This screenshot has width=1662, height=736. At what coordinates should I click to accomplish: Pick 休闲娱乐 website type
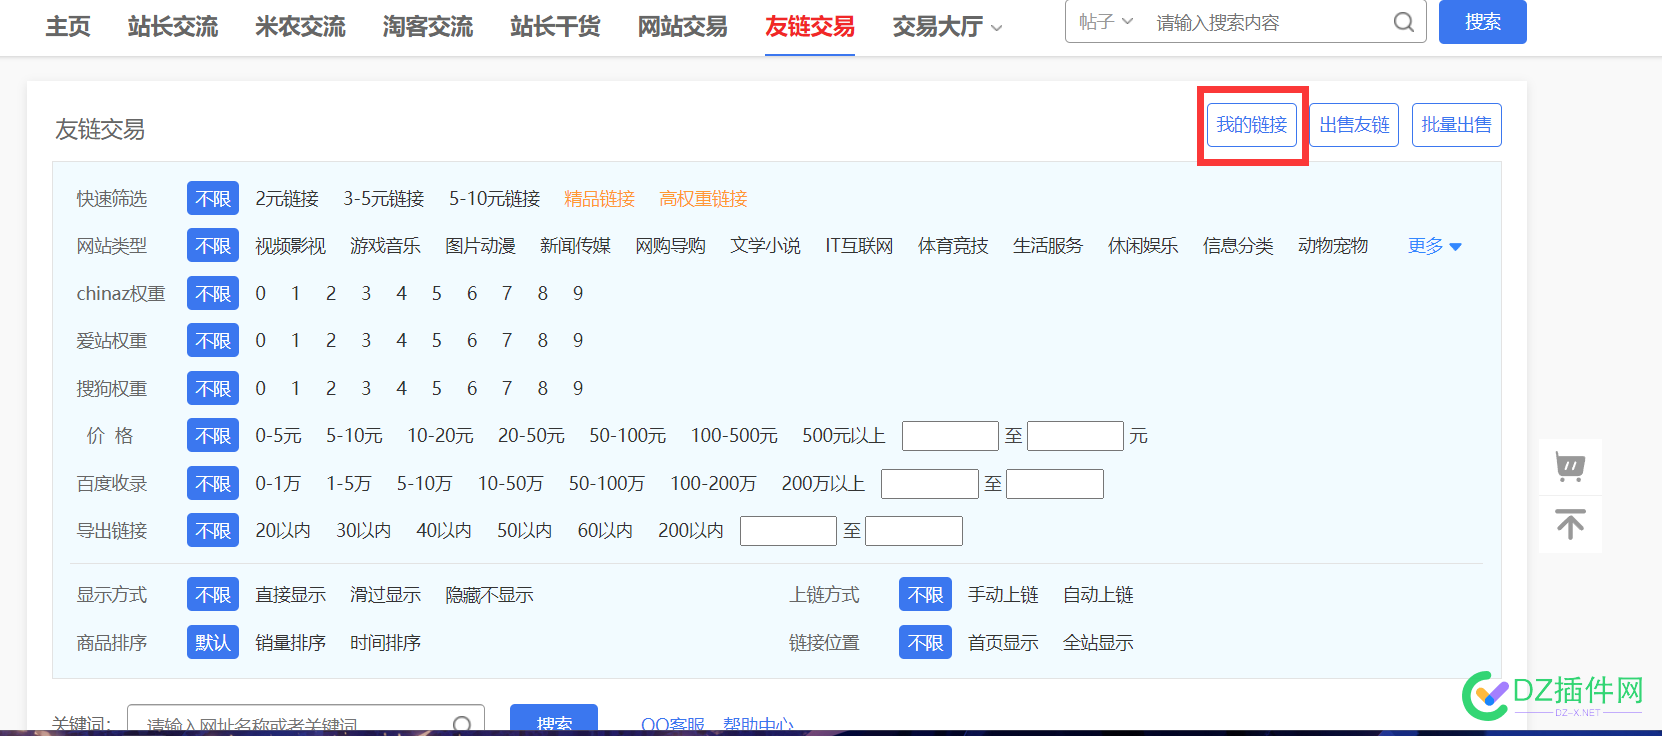coord(1143,246)
